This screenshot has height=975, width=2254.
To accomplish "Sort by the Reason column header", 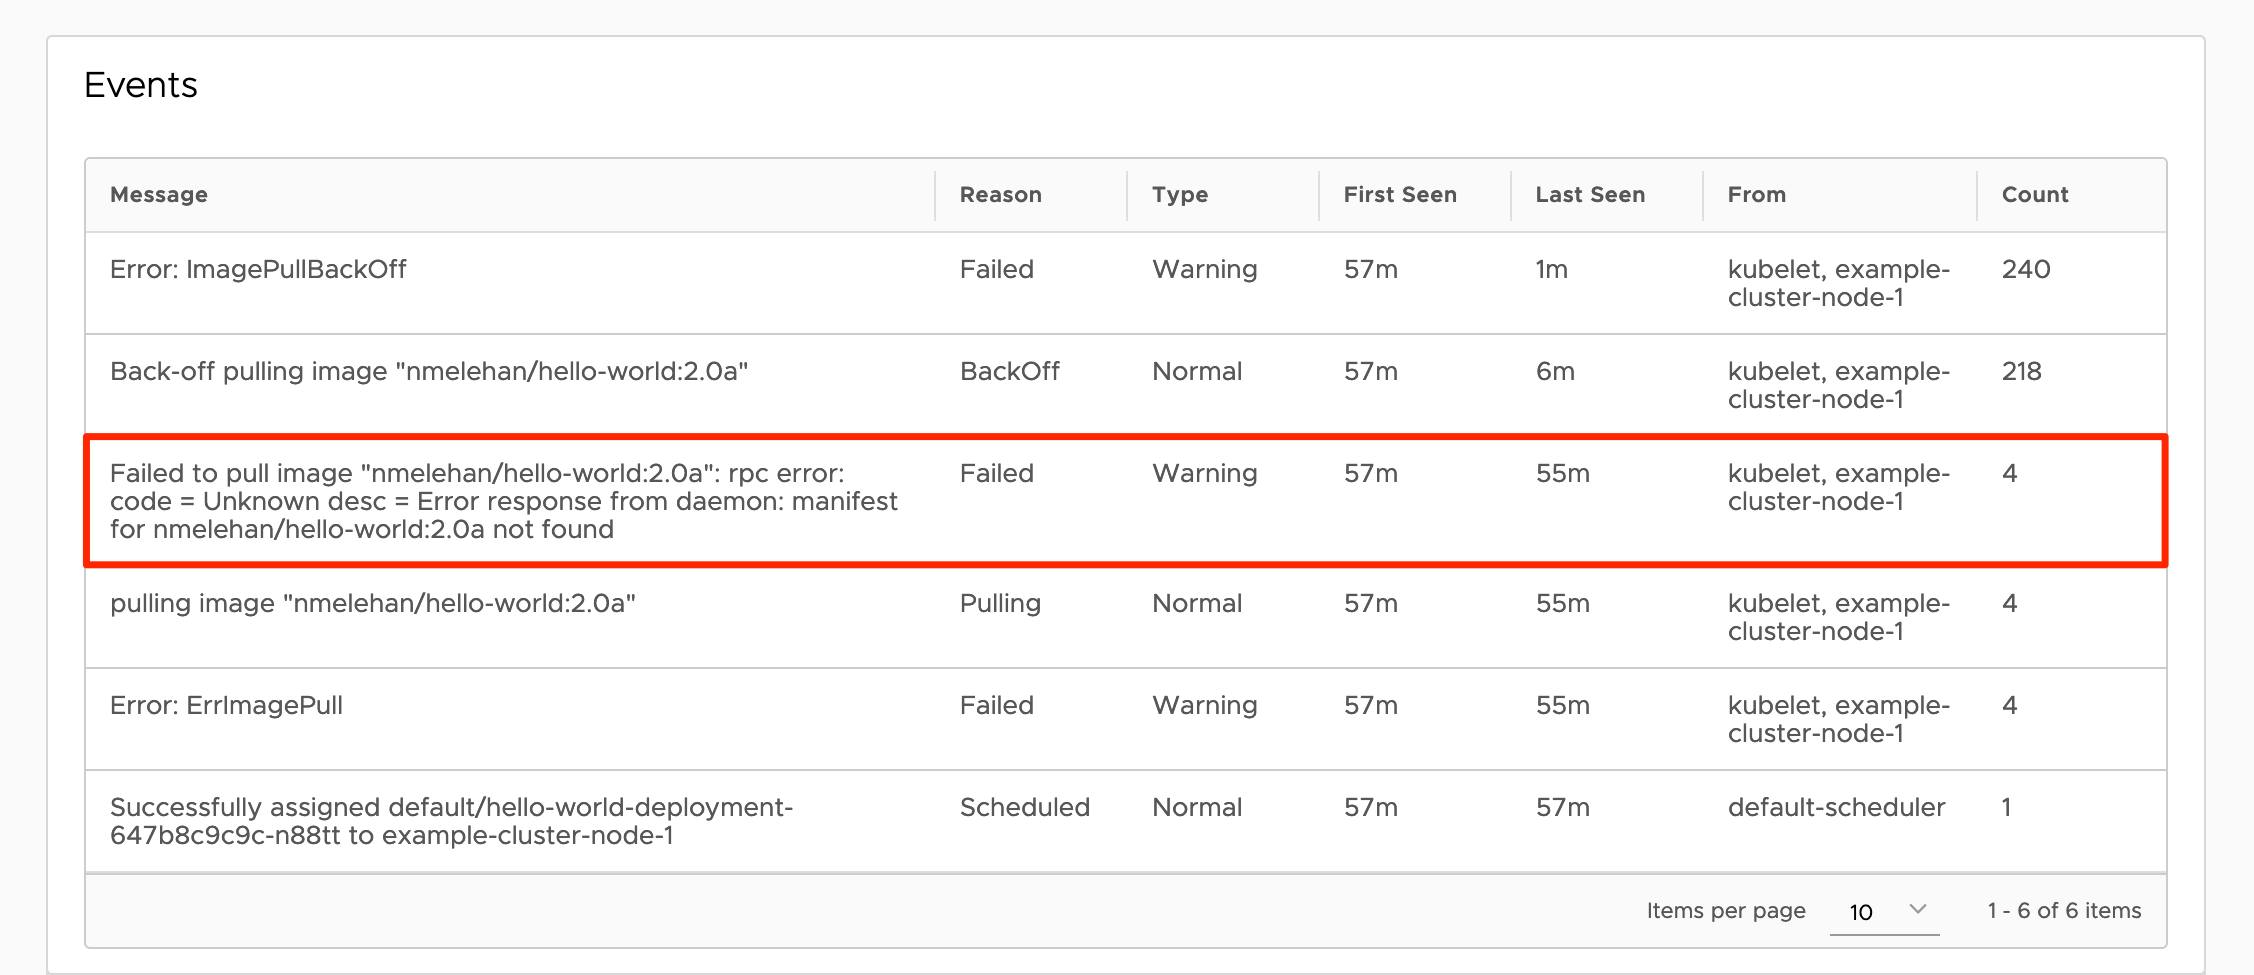I will (x=1000, y=195).
